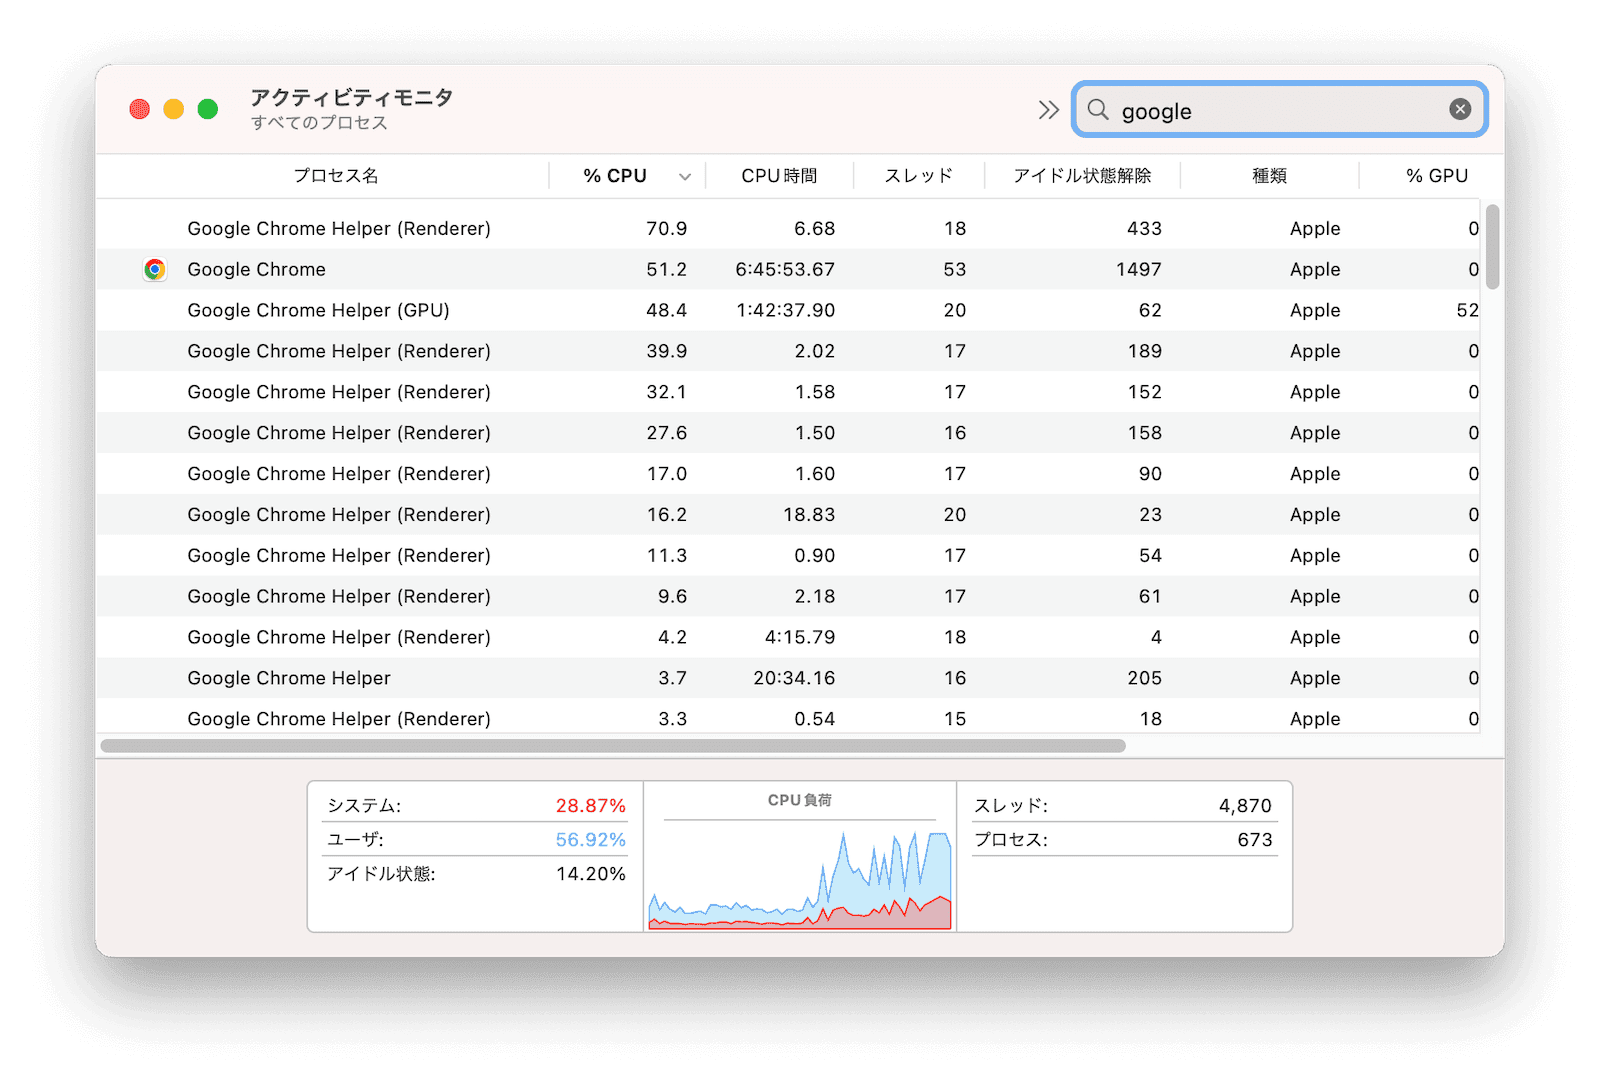Select Renderer row with 70.9 CPU
1600x1083 pixels.
pos(788,228)
